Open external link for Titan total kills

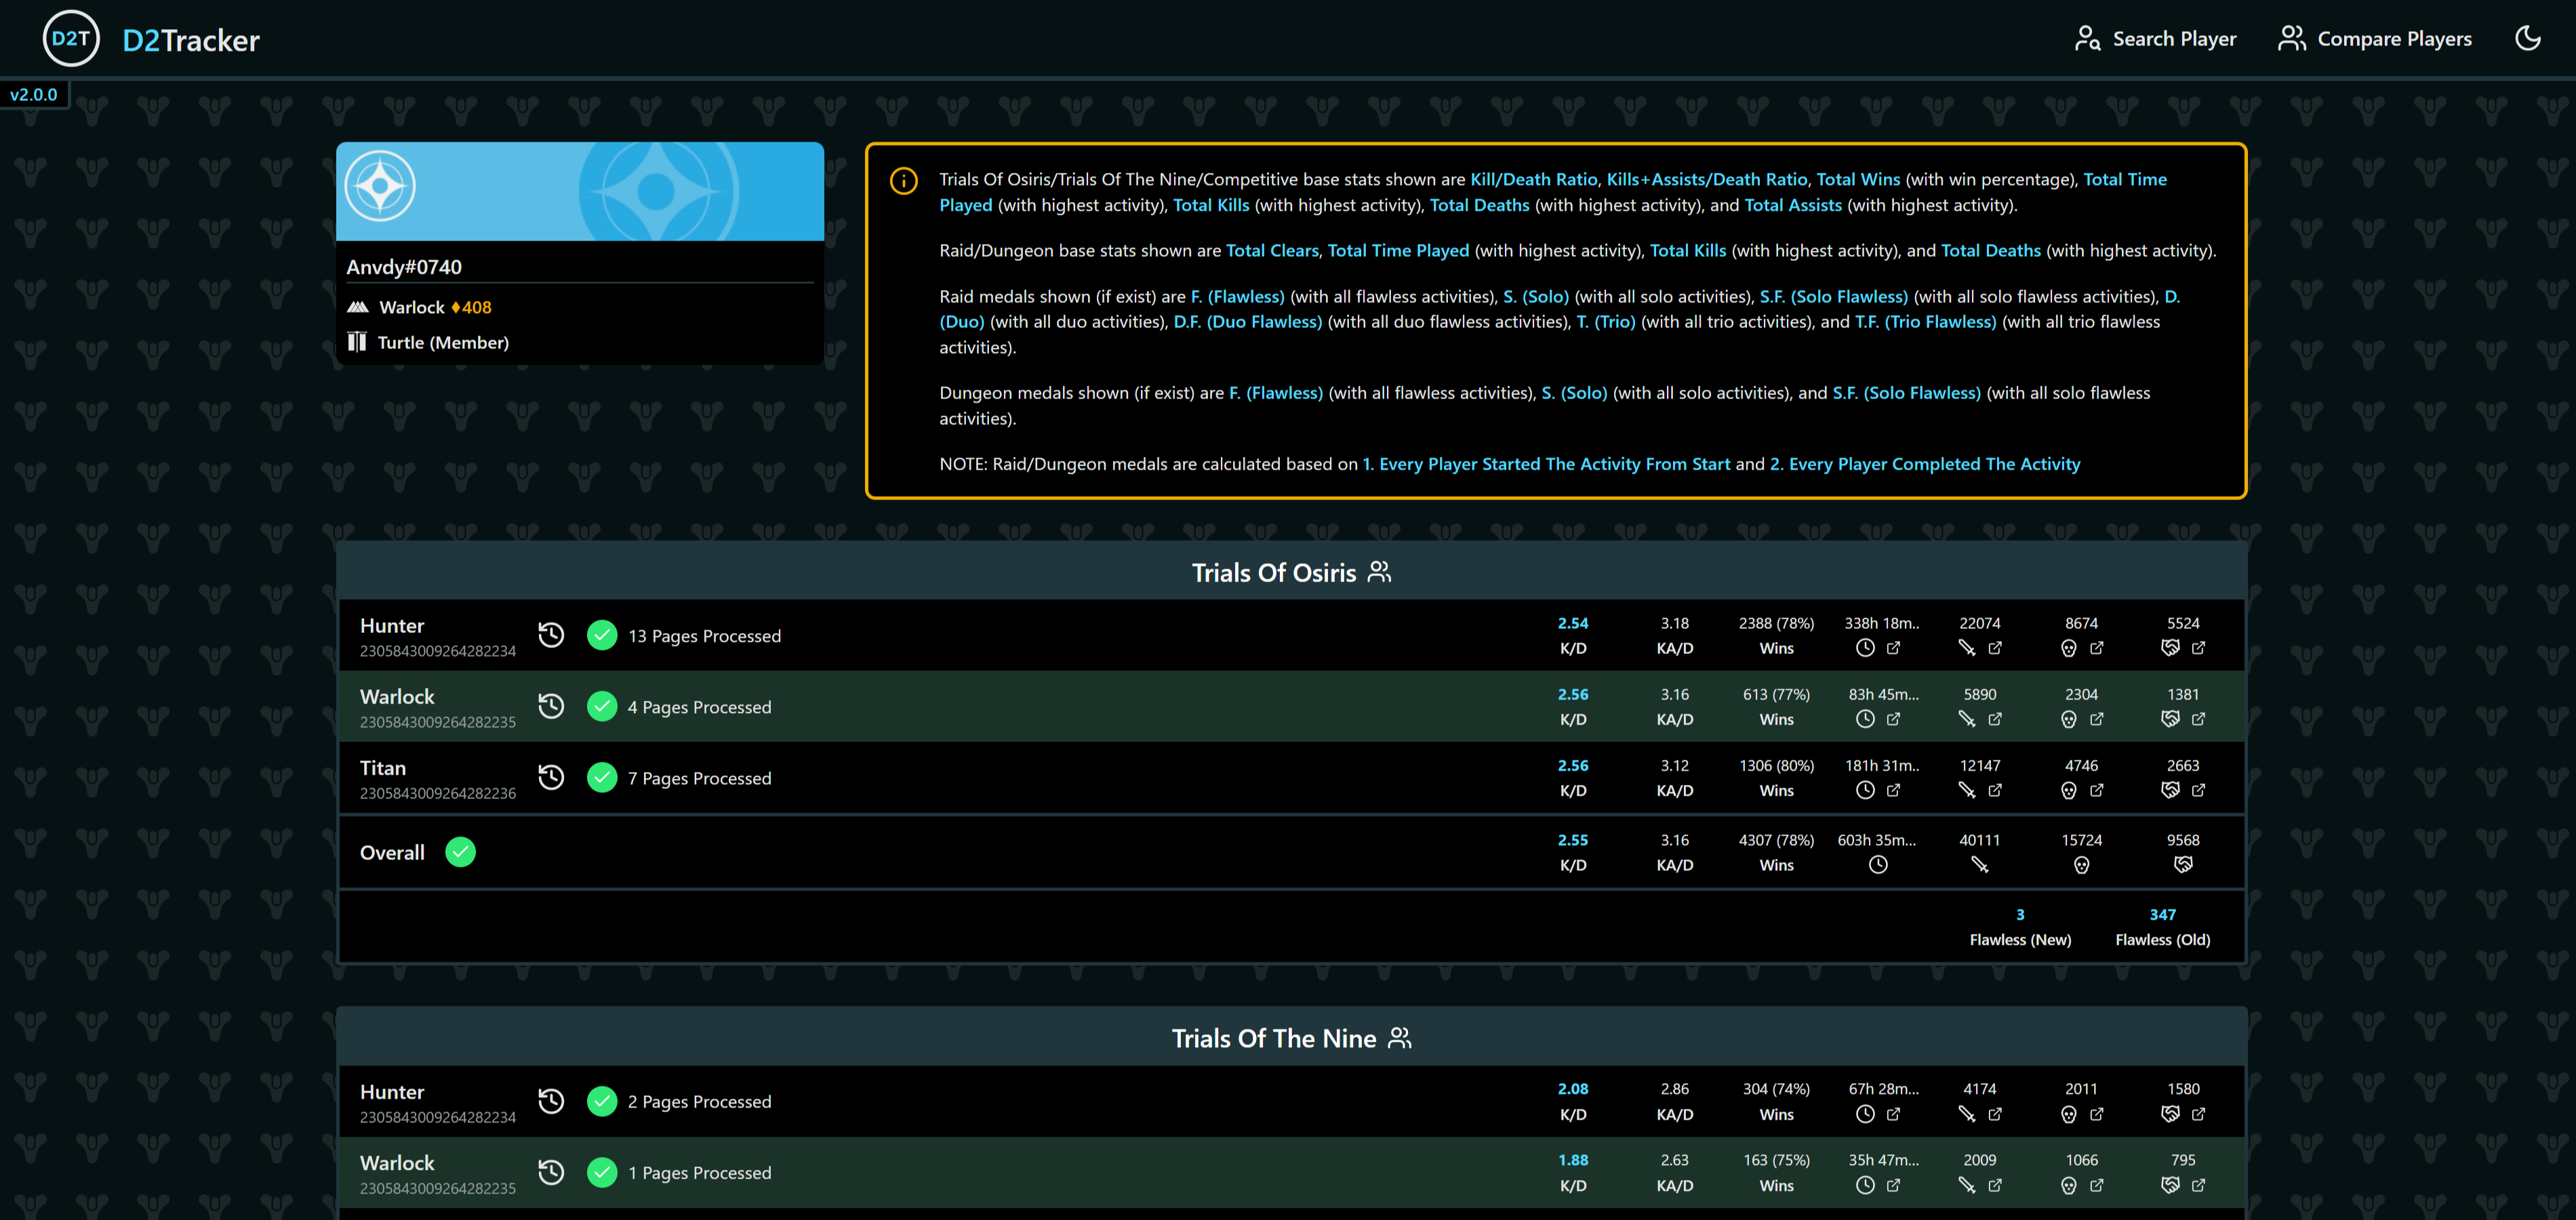tap(1995, 790)
